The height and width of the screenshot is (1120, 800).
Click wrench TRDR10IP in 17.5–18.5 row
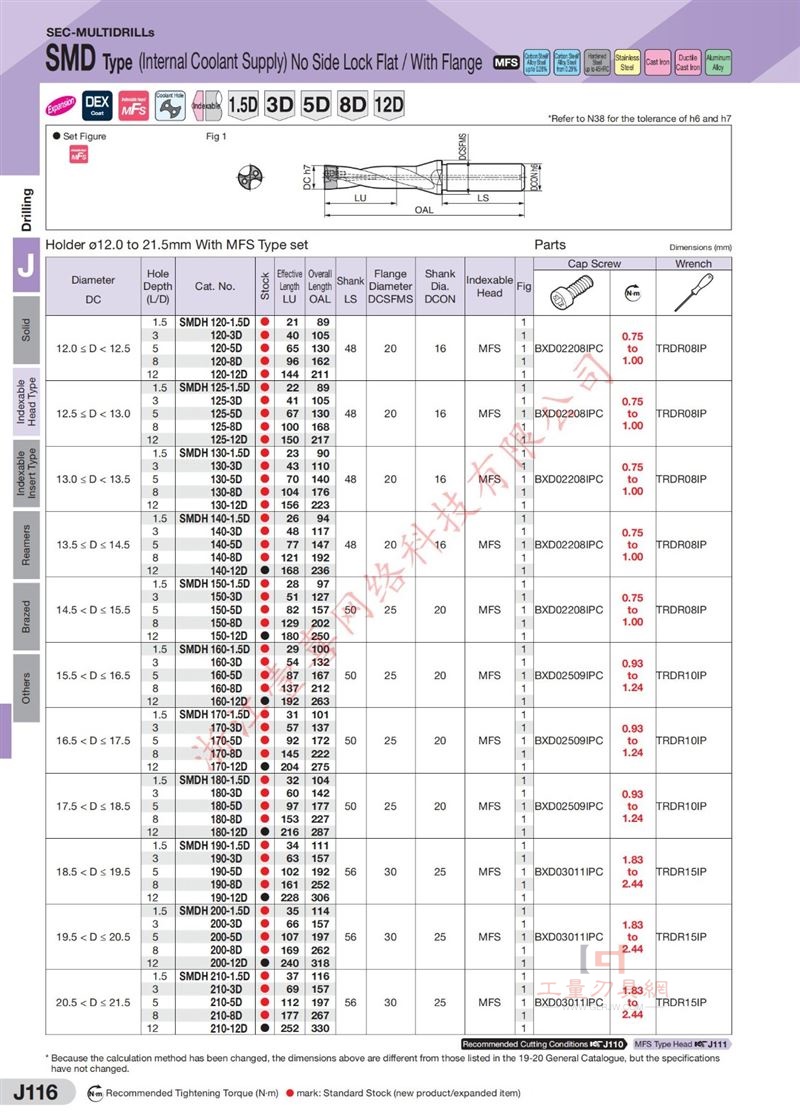pyautogui.click(x=681, y=806)
